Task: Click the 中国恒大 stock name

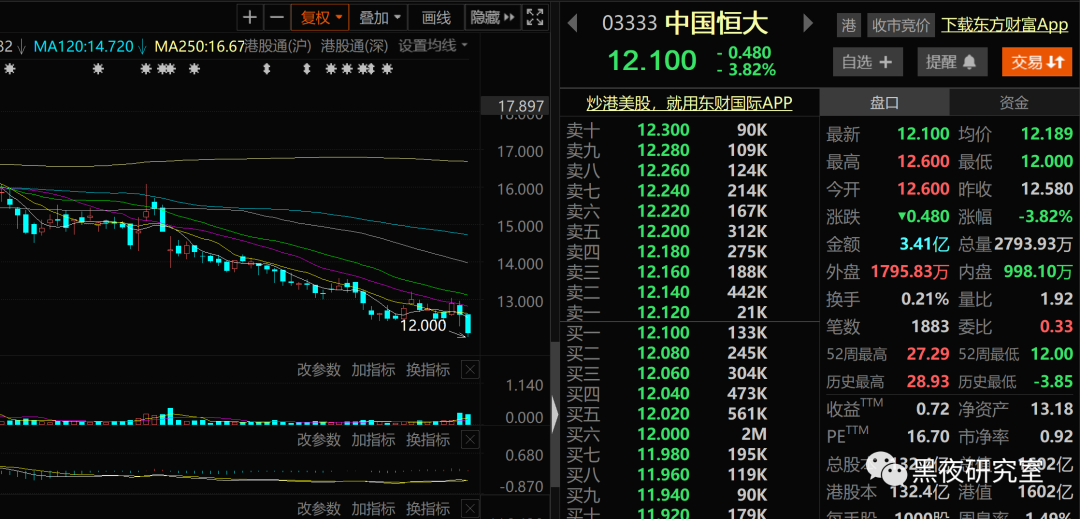Action: click(x=716, y=24)
